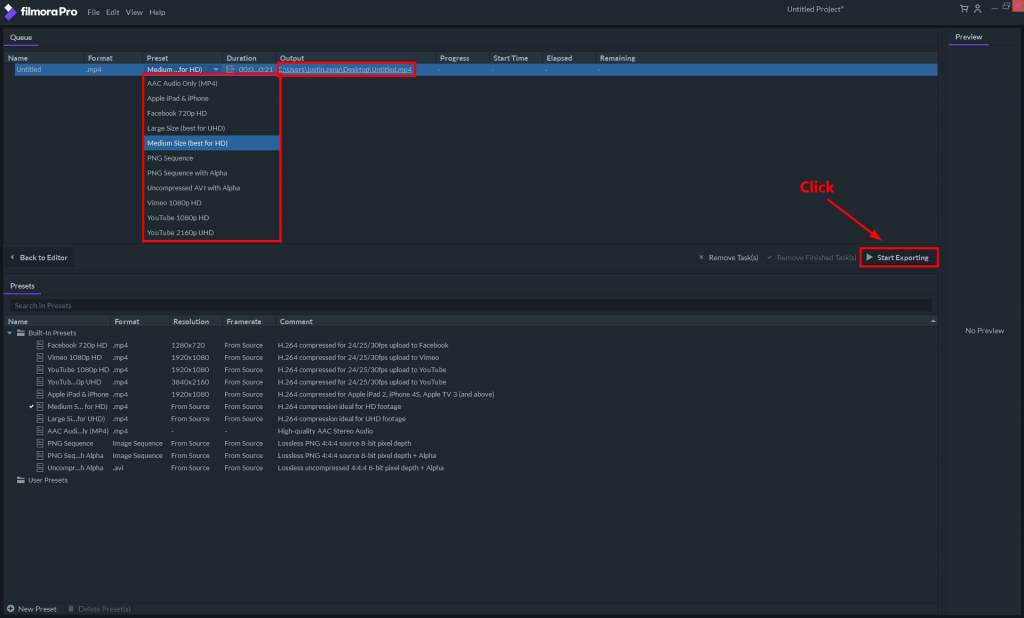Open the File menu

point(93,12)
